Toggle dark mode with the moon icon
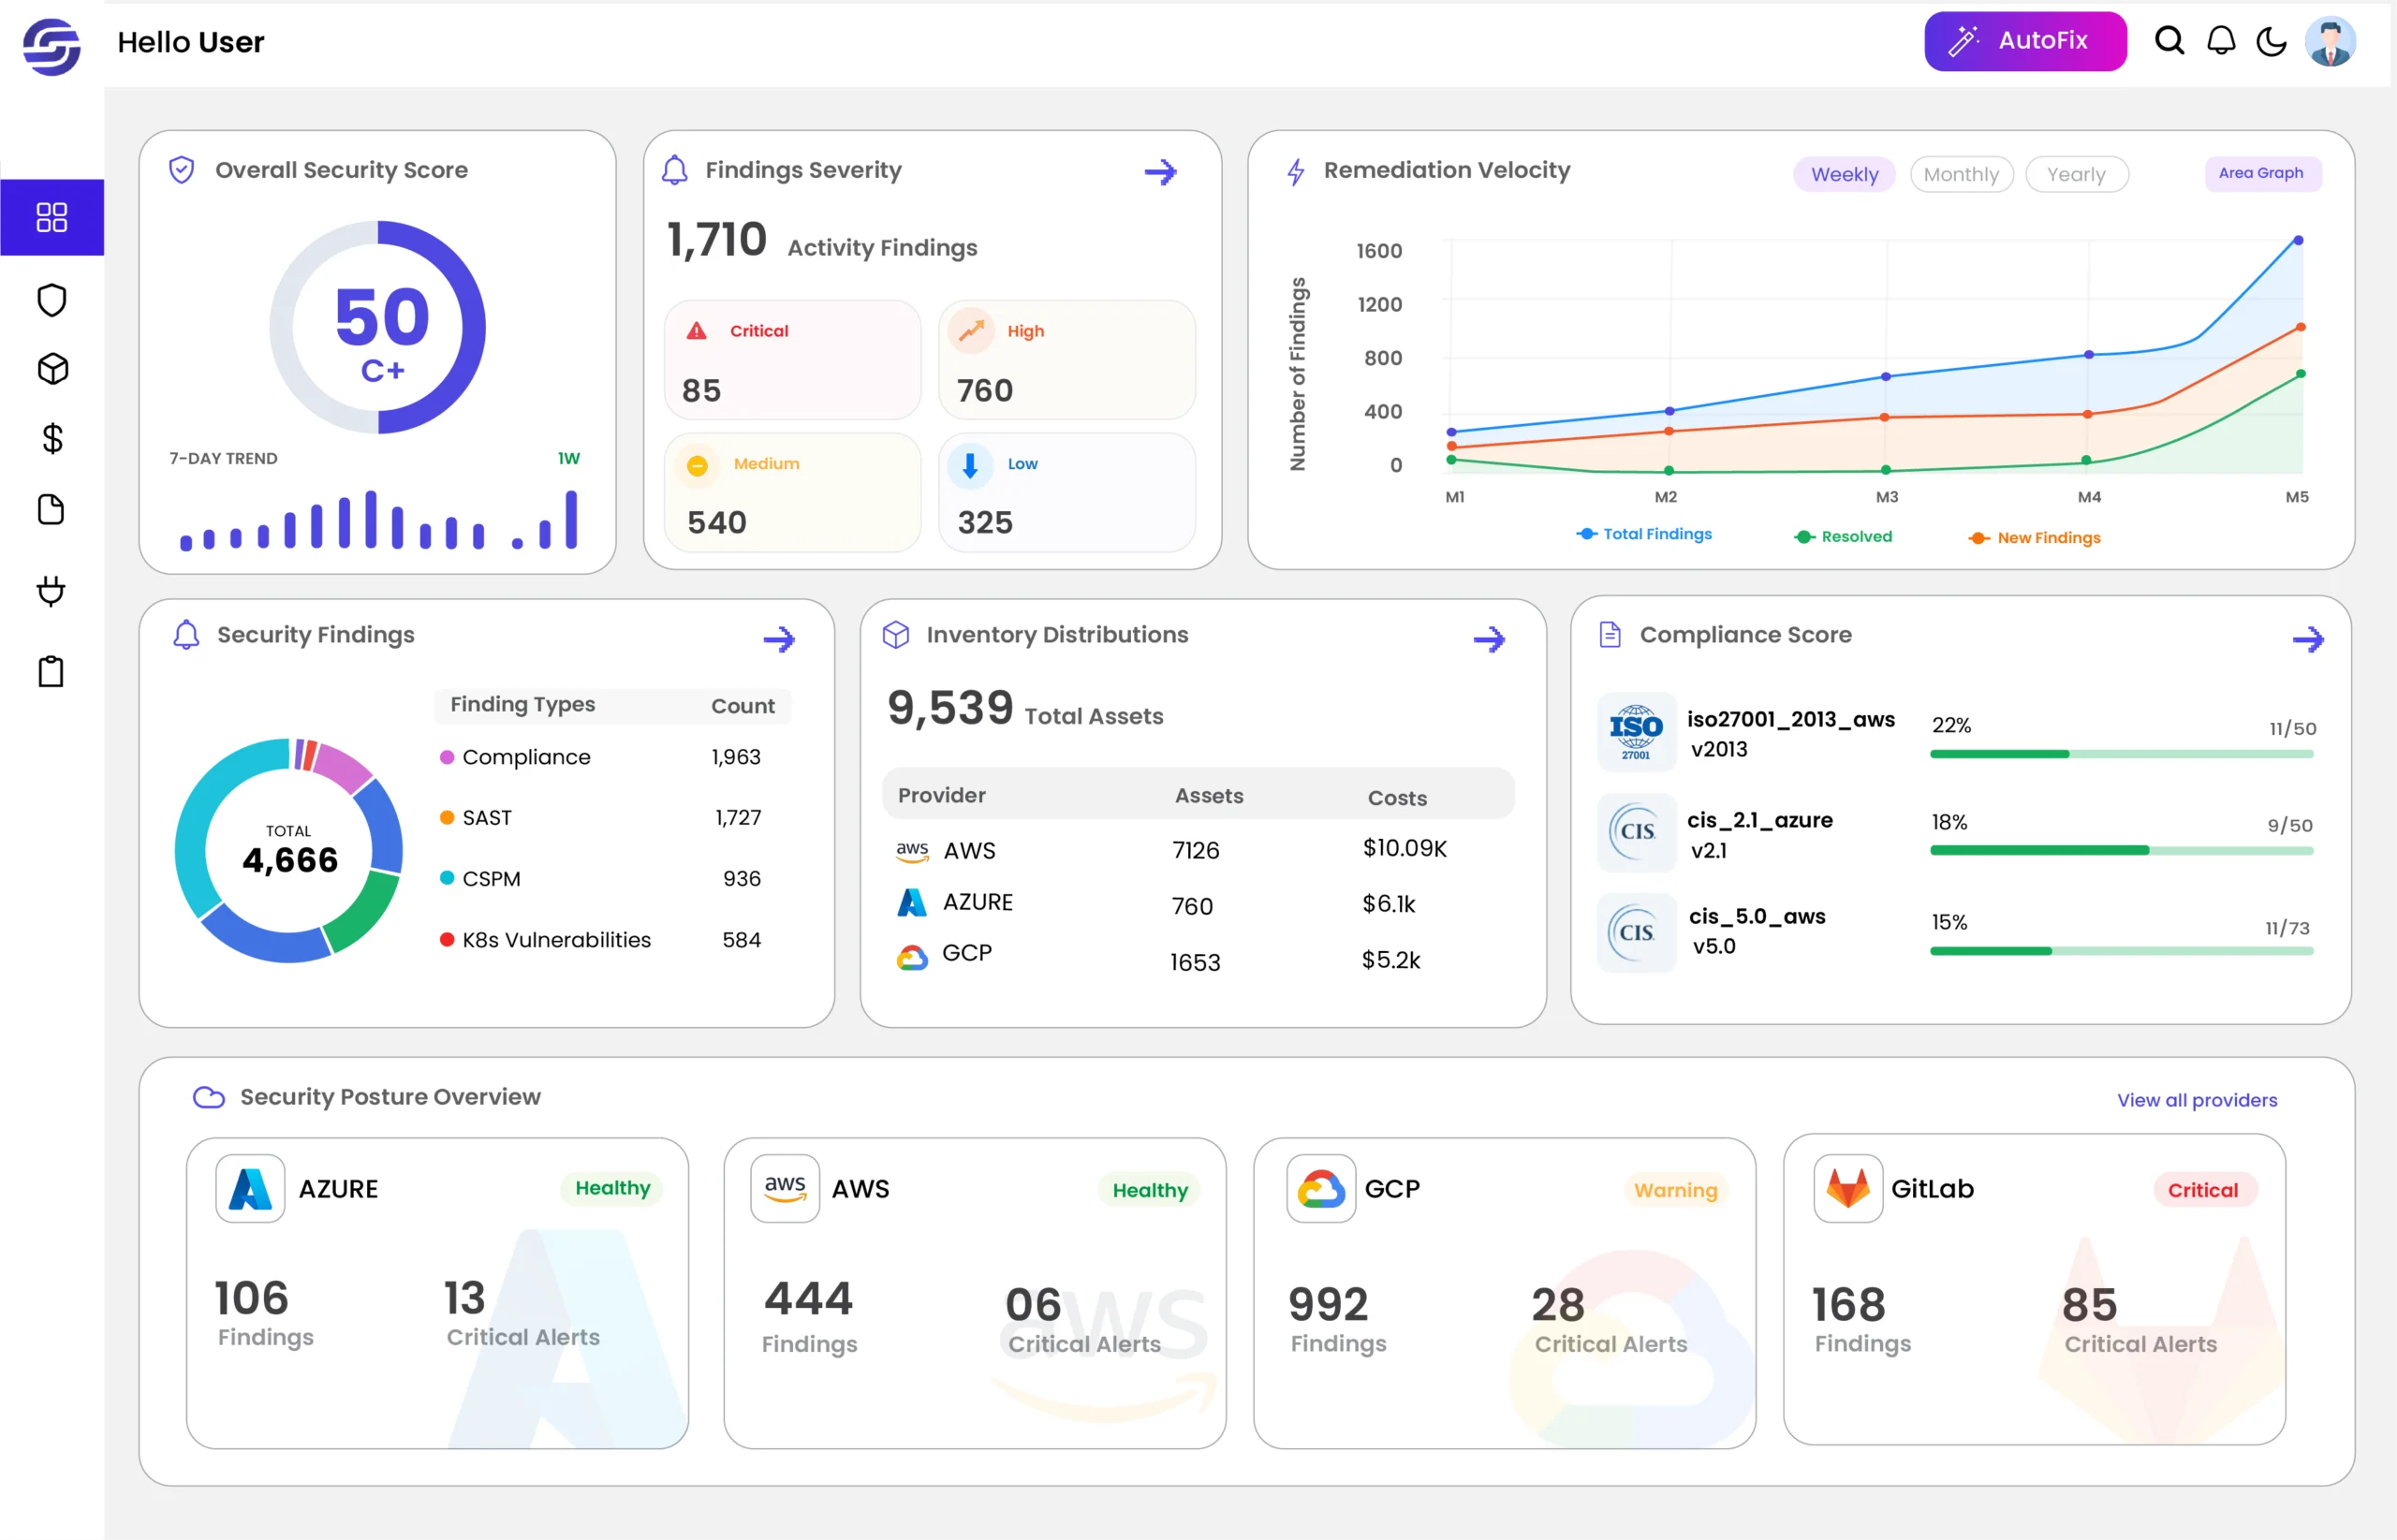The image size is (2397, 1540). (2272, 41)
